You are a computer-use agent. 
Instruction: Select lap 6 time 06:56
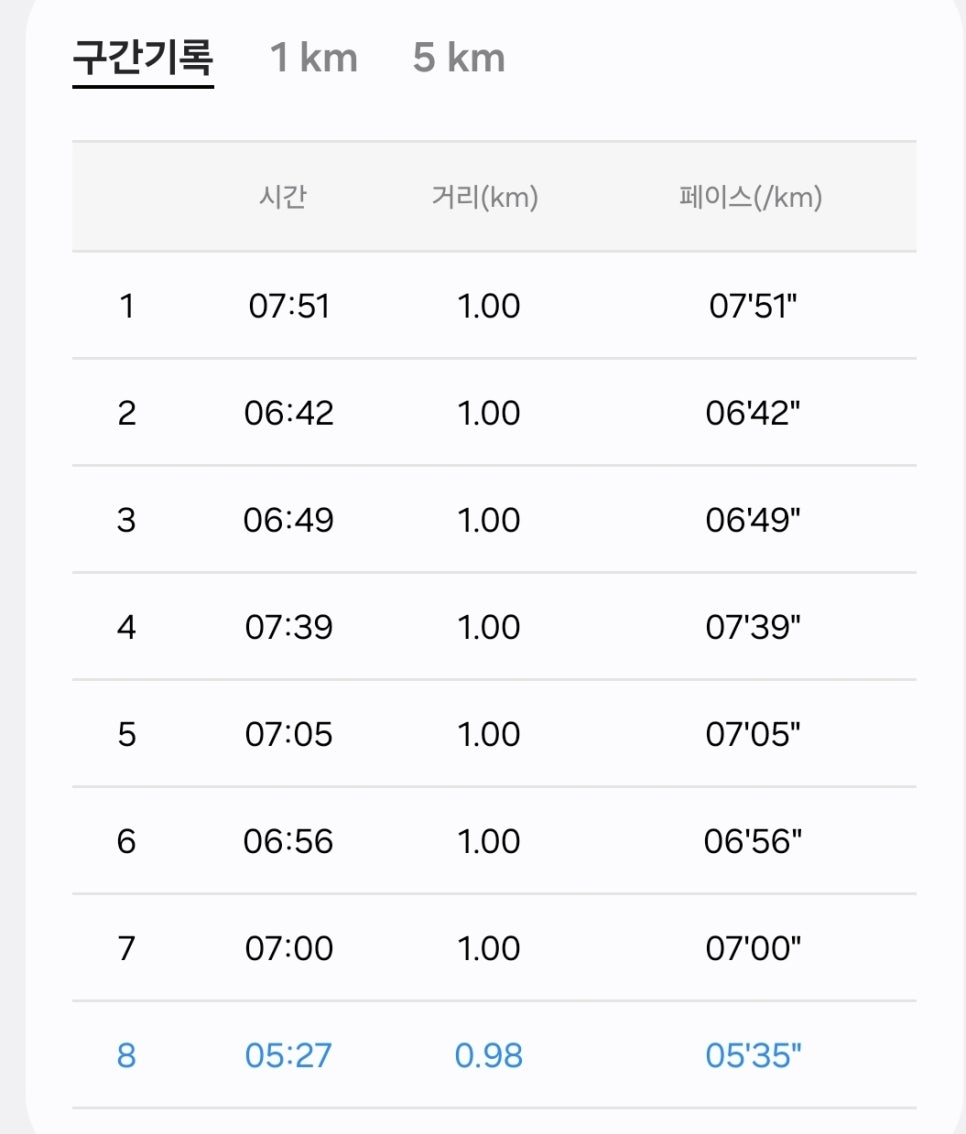(288, 841)
